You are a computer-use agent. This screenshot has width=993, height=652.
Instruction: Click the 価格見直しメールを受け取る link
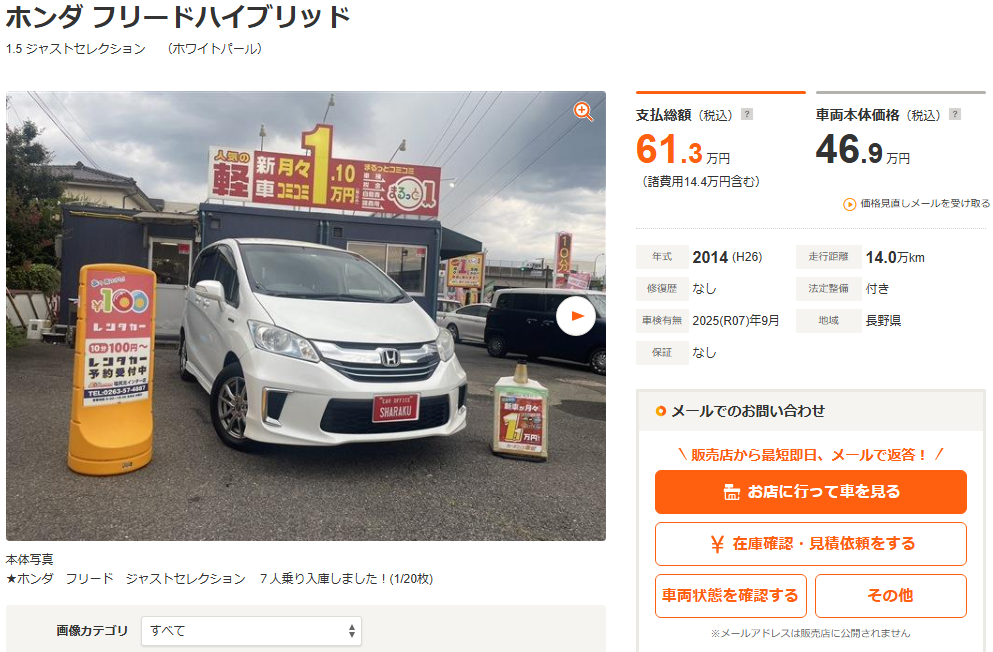click(x=924, y=203)
